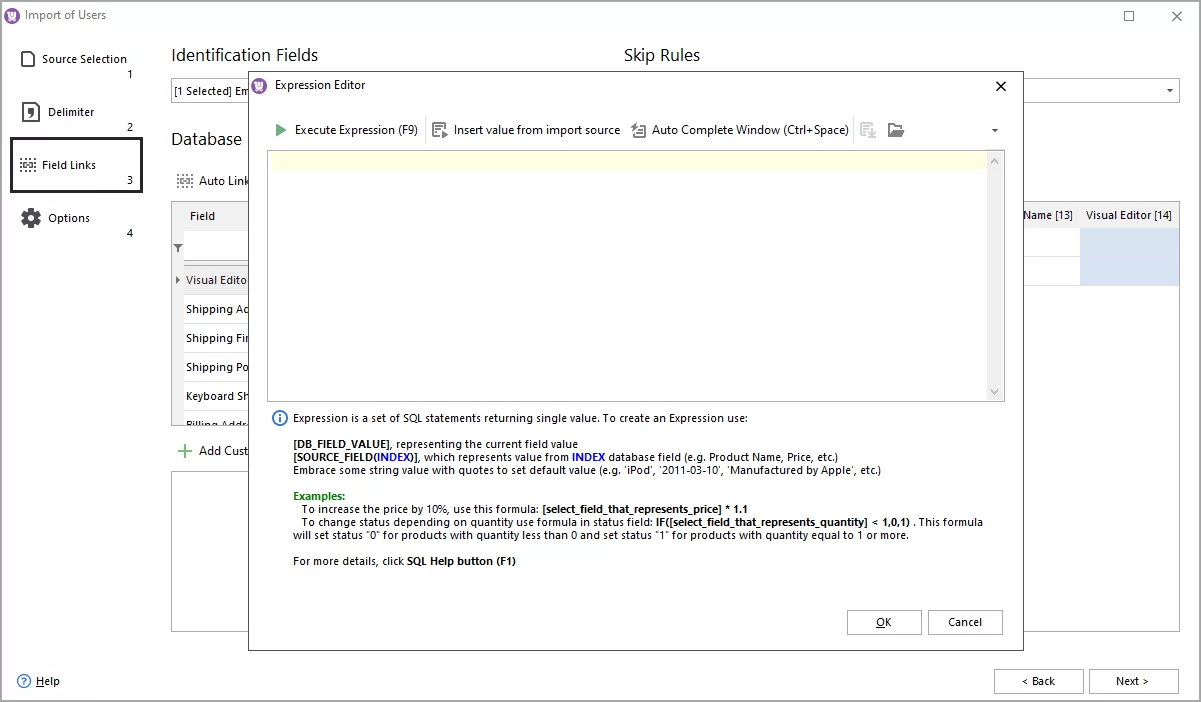Open the Skip Rules dropdown arrow
1201x702 pixels.
tap(1170, 91)
